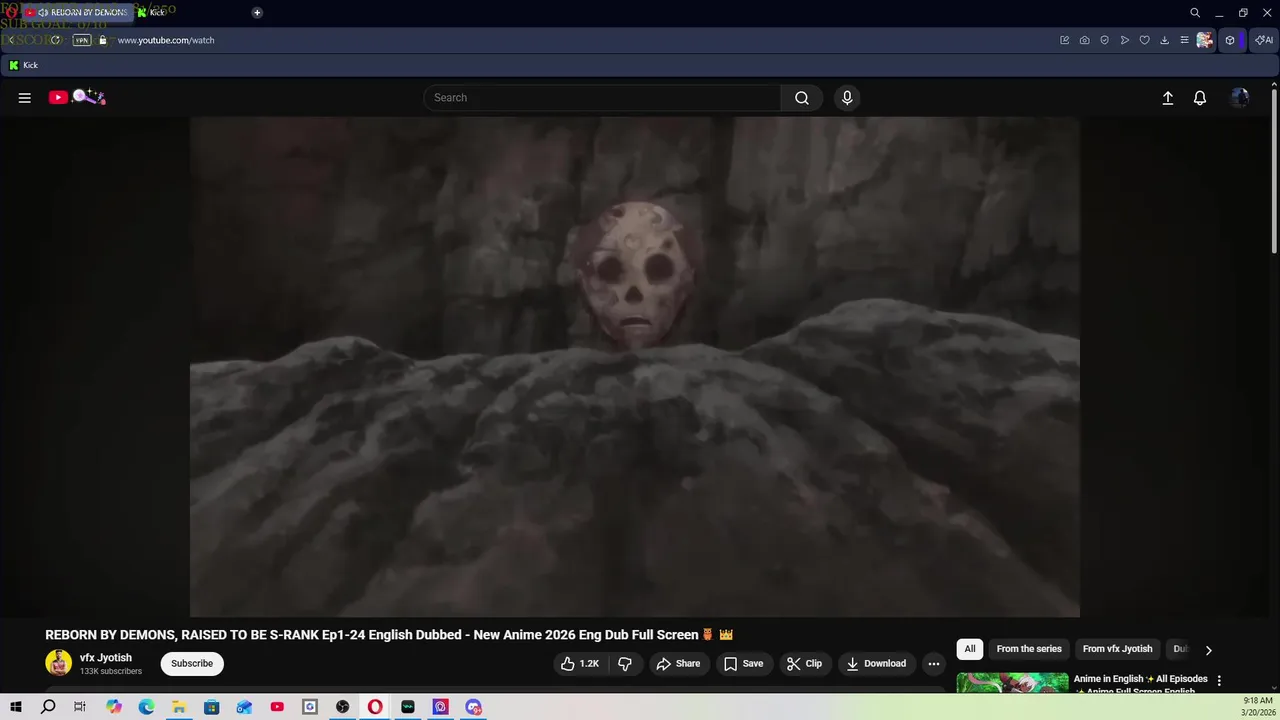Download the video

tap(876, 664)
